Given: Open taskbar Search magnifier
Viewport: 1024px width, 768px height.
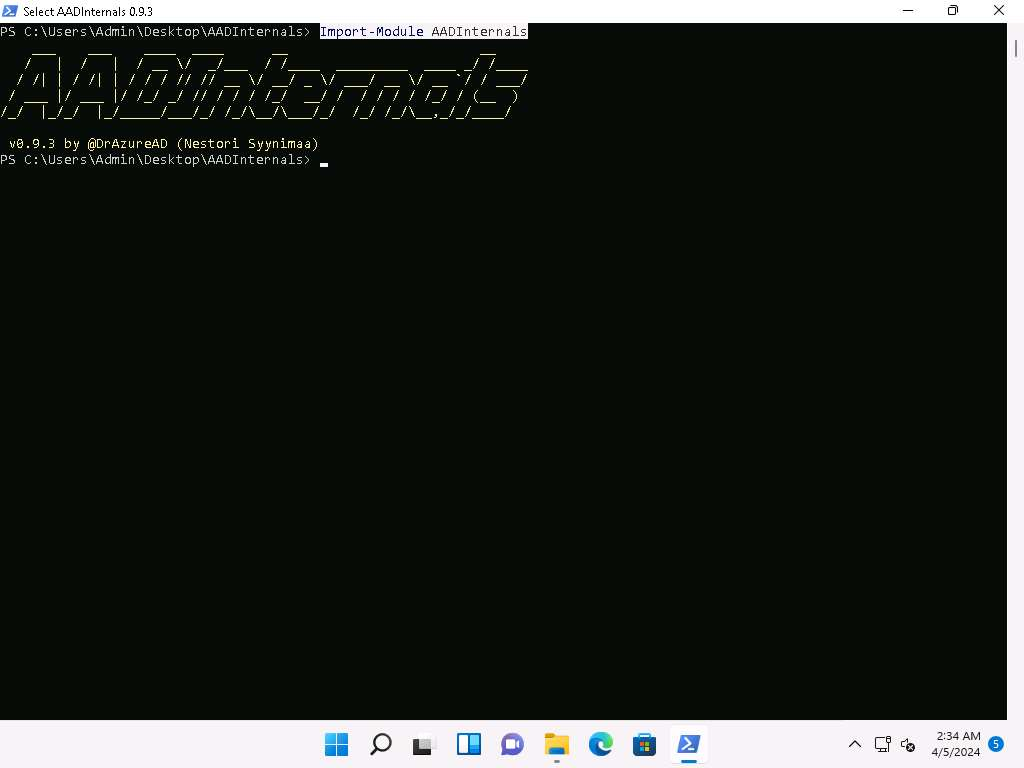Looking at the screenshot, I should tap(381, 744).
